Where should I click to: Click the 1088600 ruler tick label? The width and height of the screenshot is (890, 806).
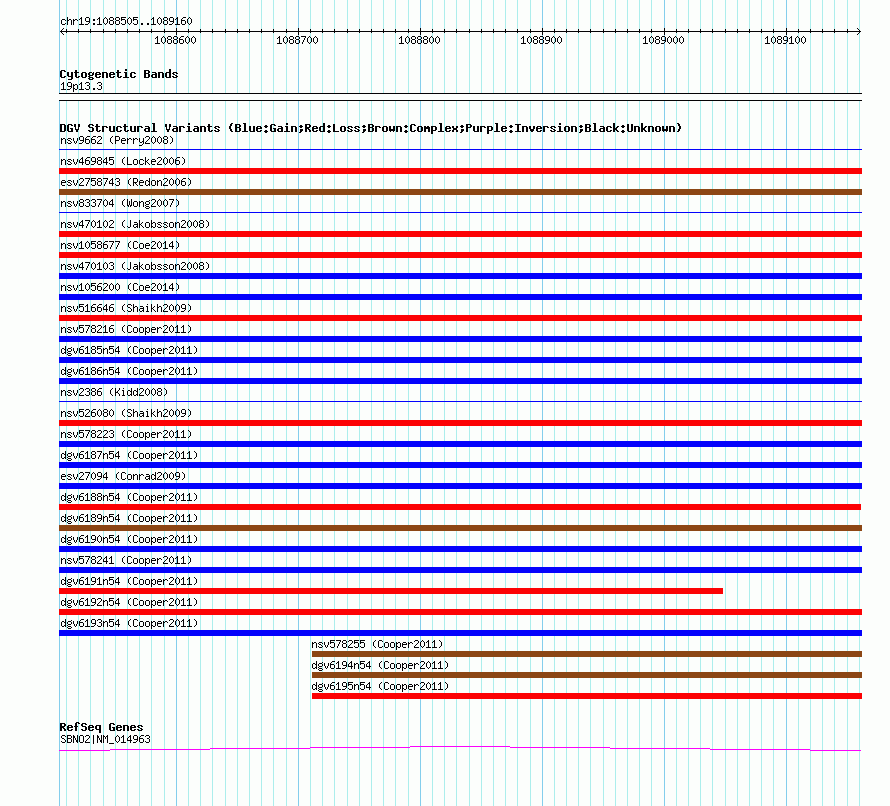coord(175,40)
